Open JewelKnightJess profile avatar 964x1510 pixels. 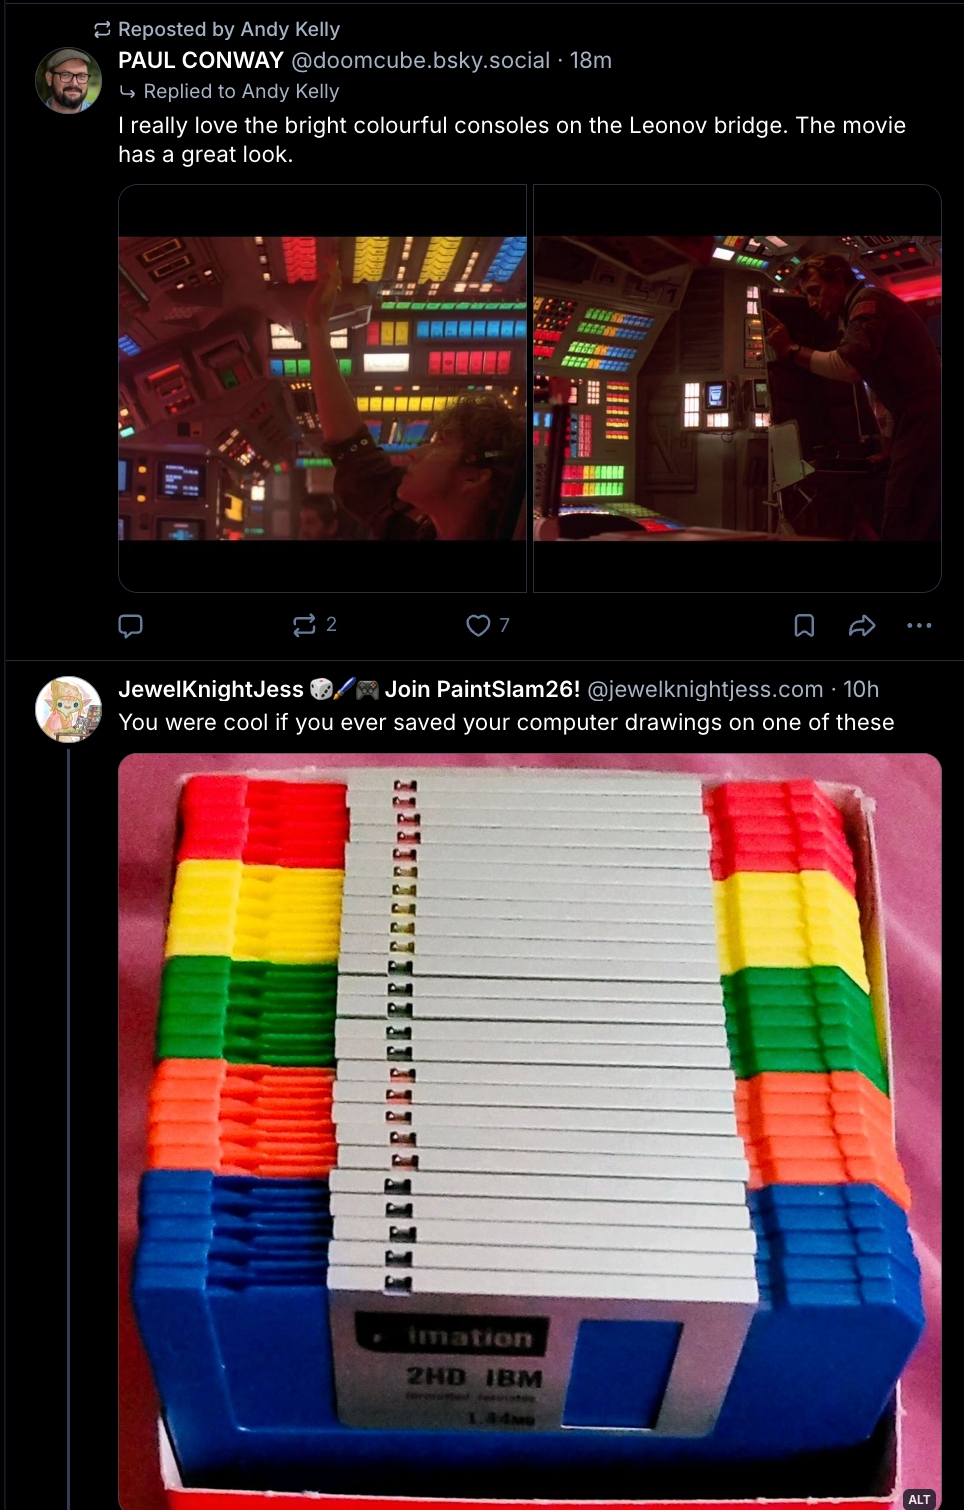tap(68, 709)
